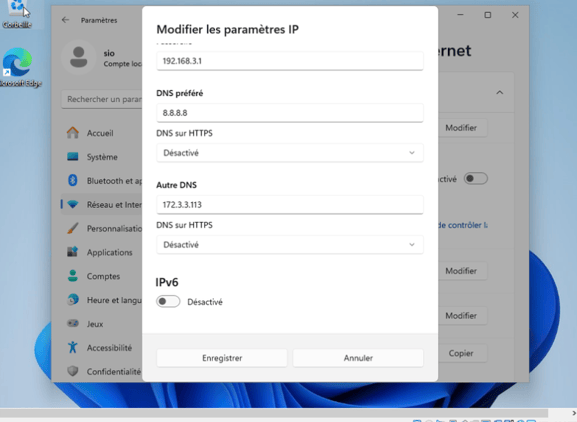Toggle the switch behind the dialog on the right
This screenshot has height=422, width=577.
(x=476, y=178)
